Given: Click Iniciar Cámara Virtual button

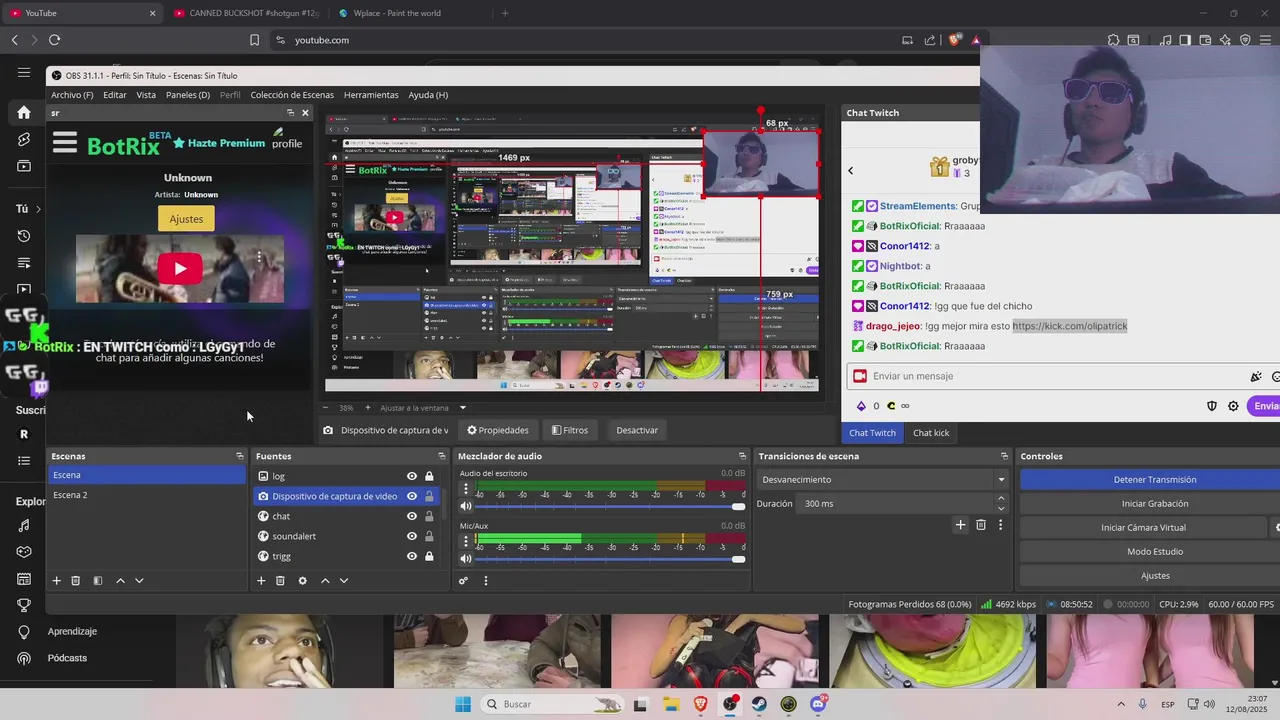Looking at the screenshot, I should (x=1143, y=528).
